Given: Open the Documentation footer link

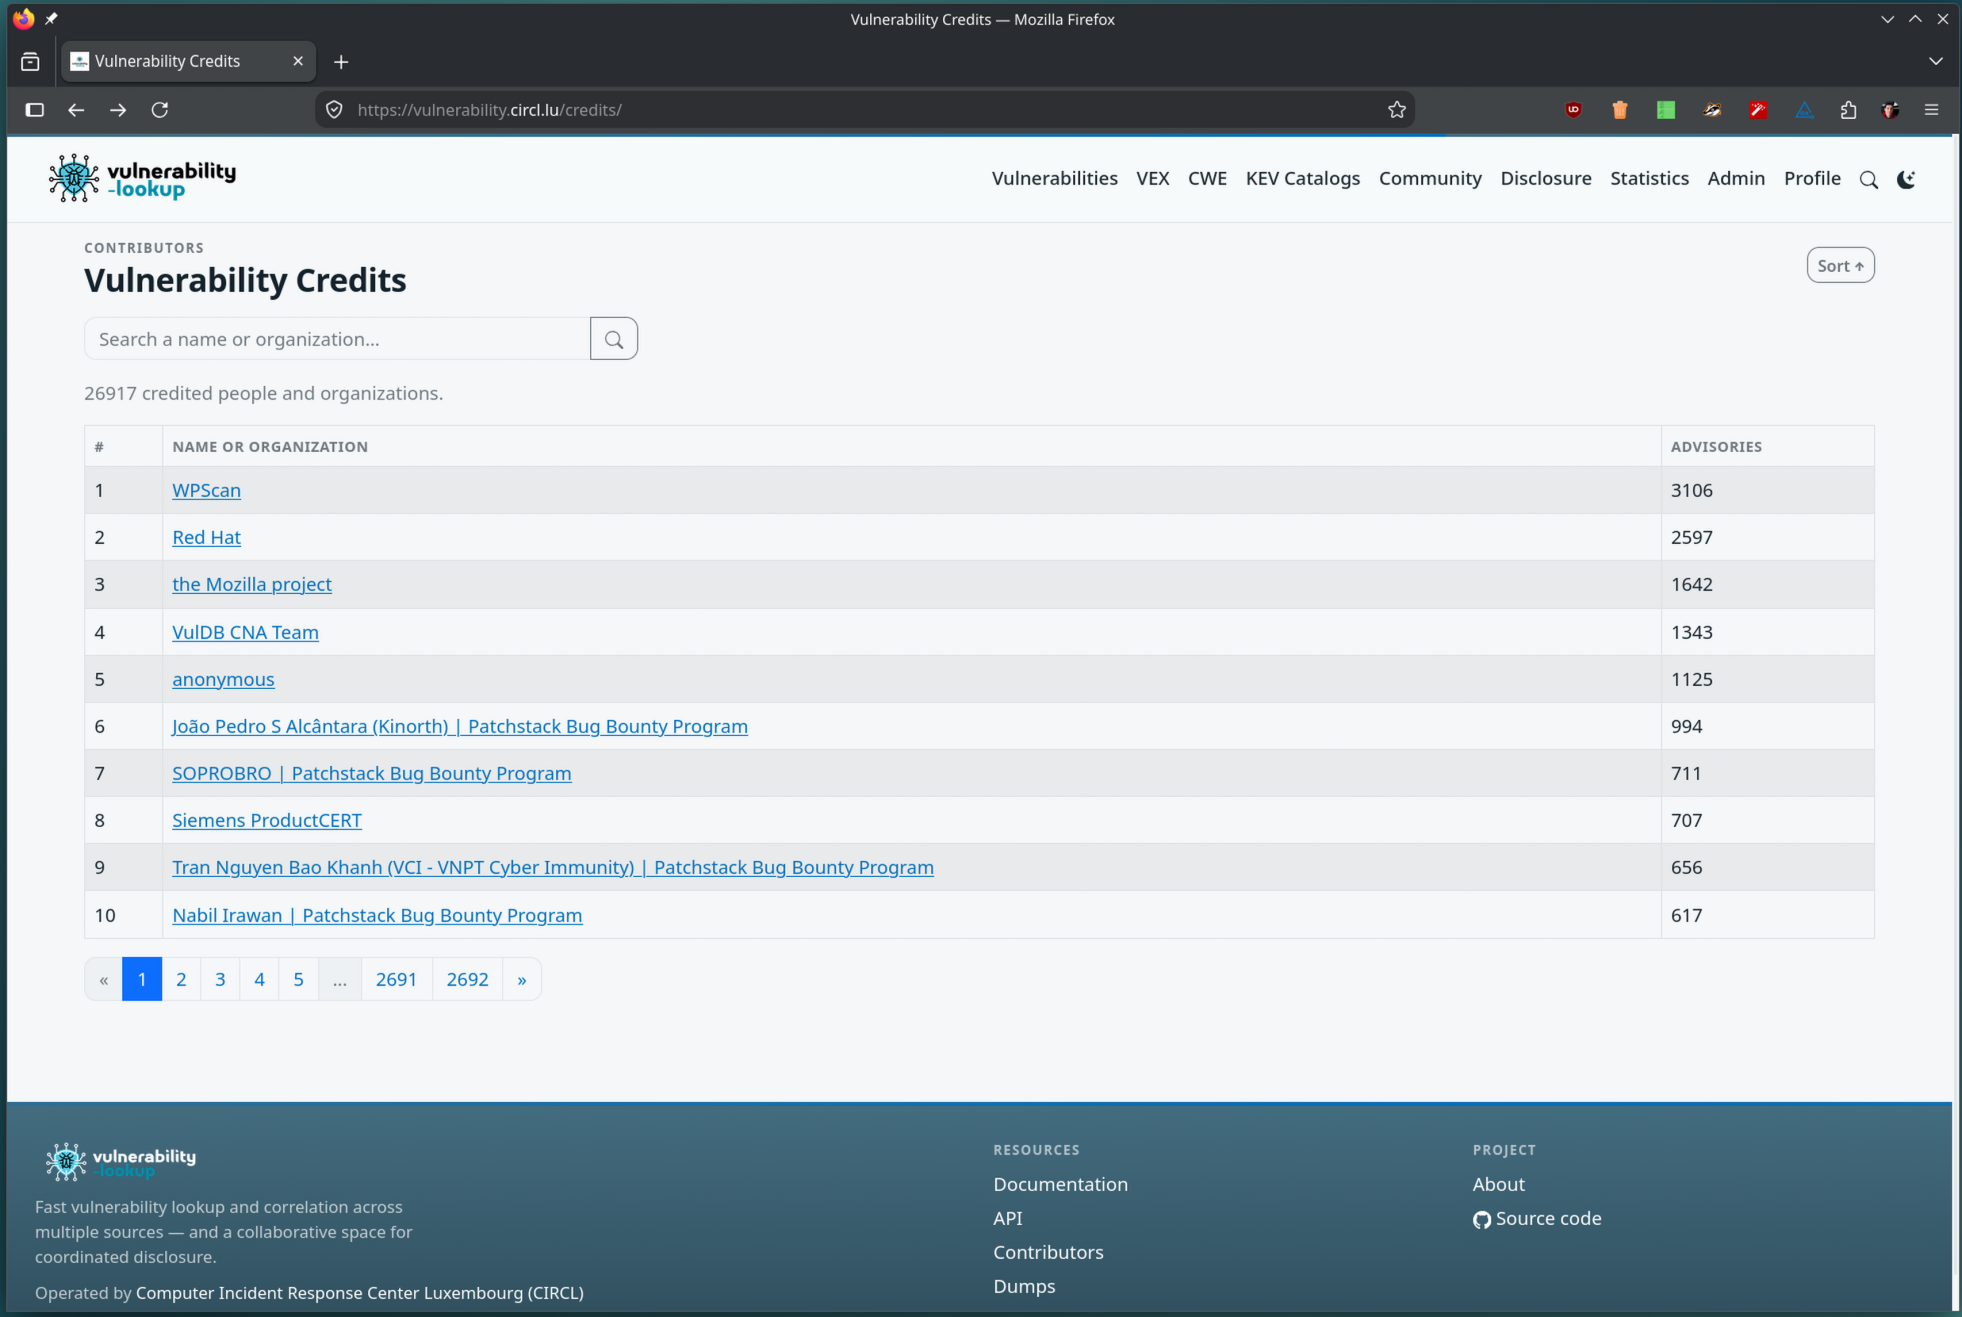Looking at the screenshot, I should point(1060,1184).
